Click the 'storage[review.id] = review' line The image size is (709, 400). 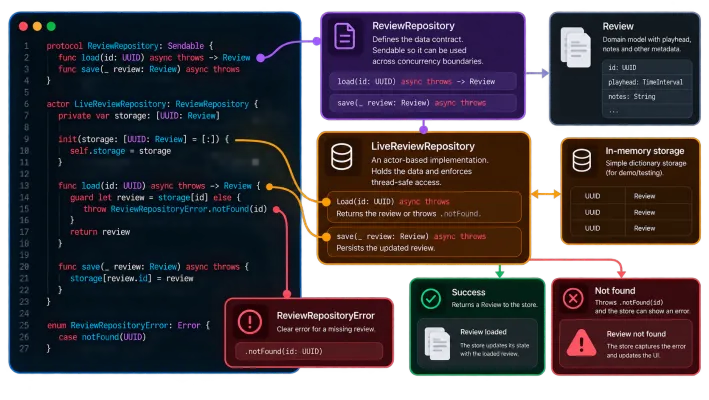[x=131, y=278]
